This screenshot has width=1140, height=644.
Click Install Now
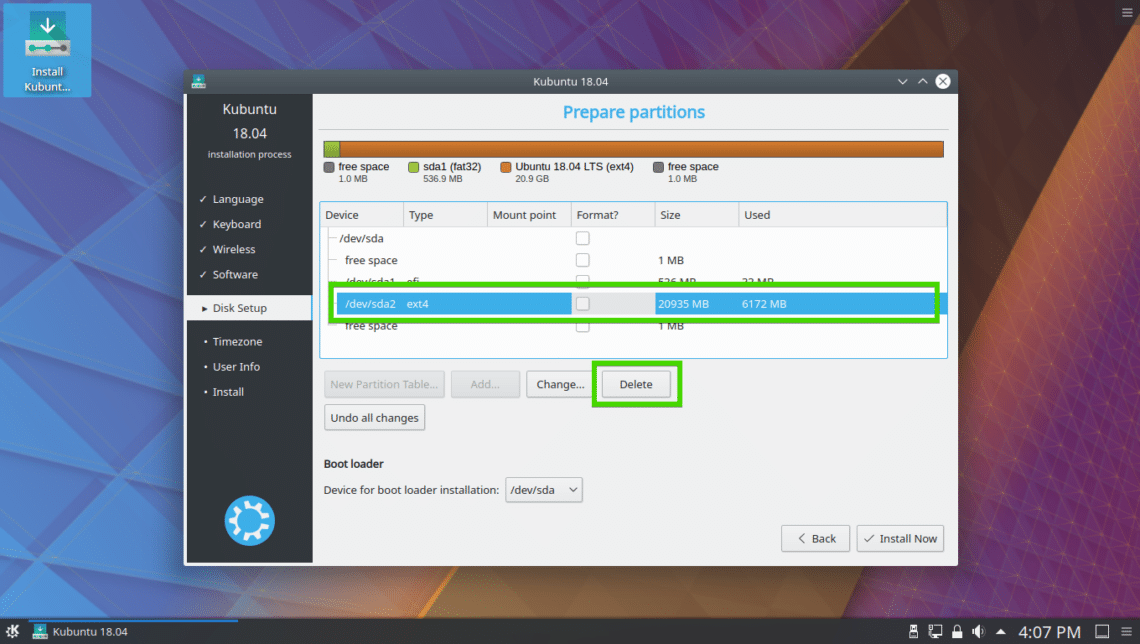(x=900, y=539)
